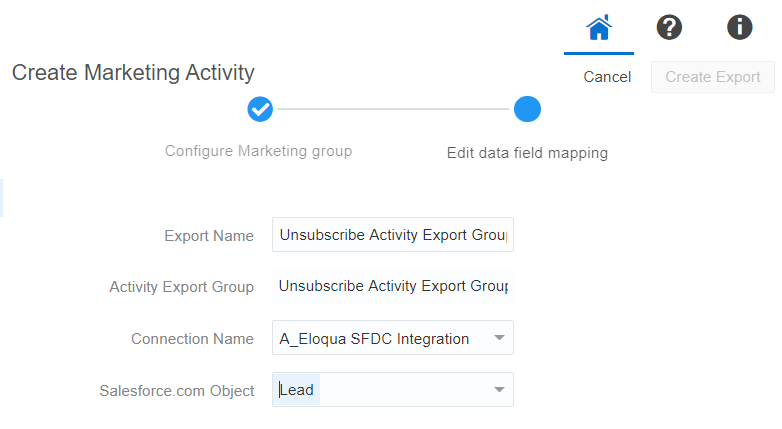Click the information (i) icon

[740, 28]
